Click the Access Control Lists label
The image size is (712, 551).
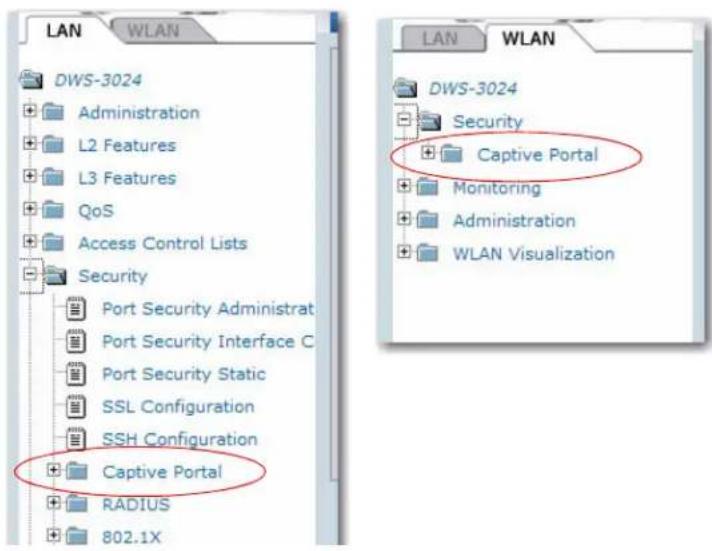coord(163,243)
